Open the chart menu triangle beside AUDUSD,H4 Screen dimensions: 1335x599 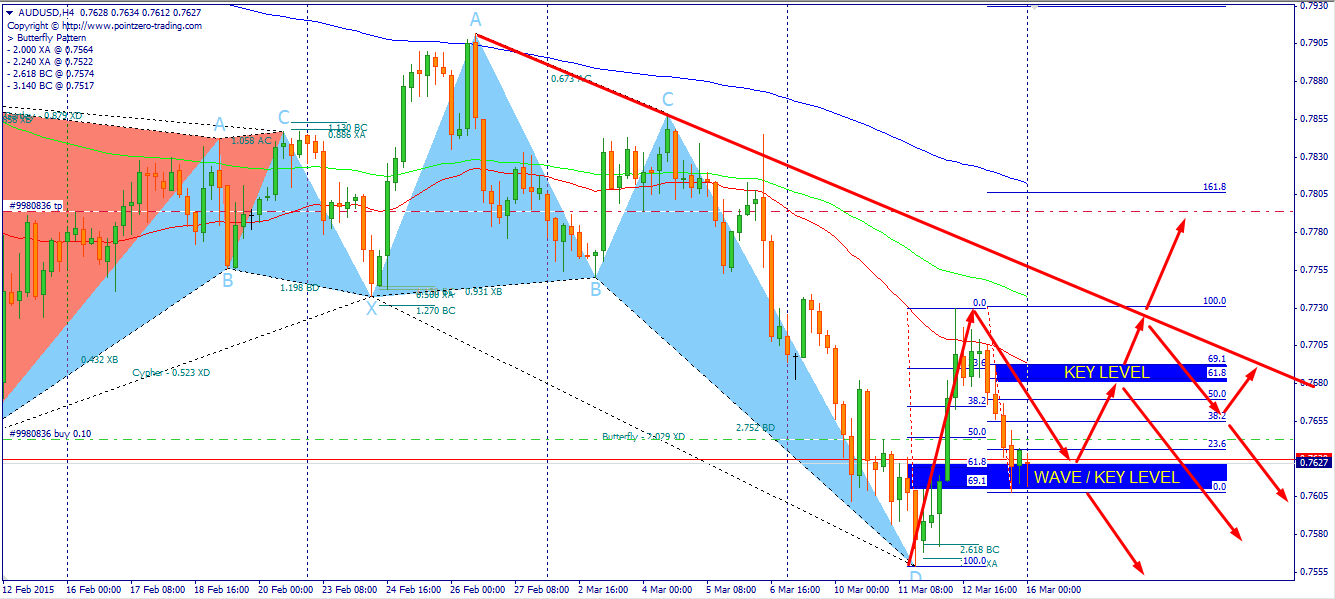[9, 12]
